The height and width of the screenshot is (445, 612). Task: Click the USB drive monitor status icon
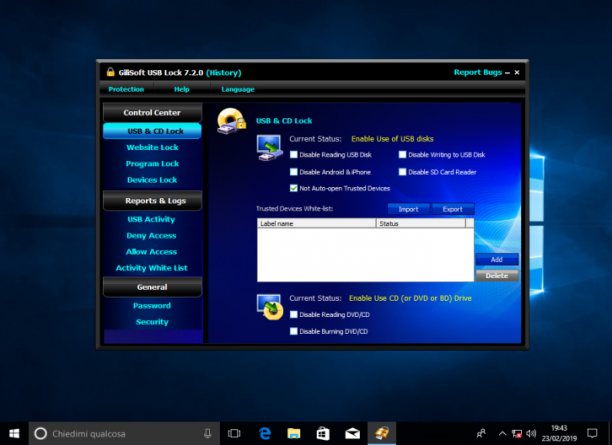269,148
